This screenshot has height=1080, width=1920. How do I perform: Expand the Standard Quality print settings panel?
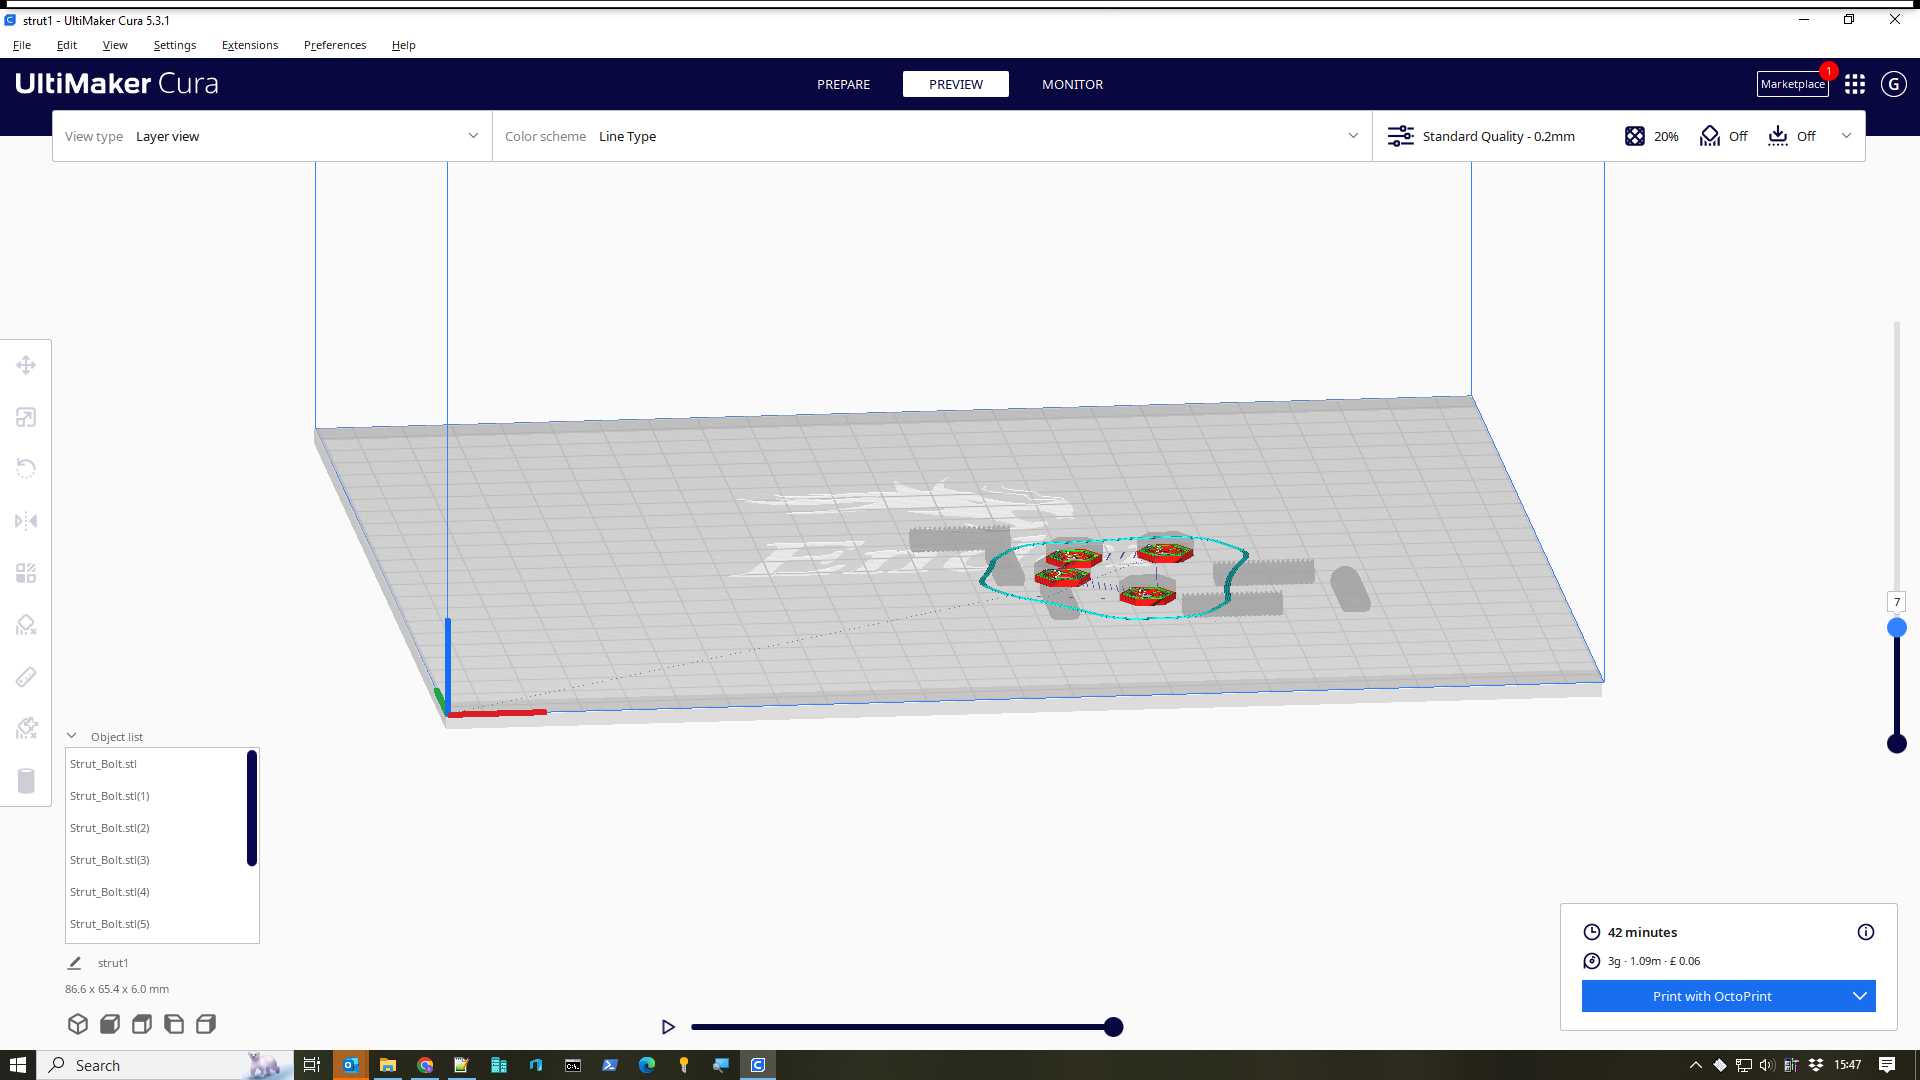[x=1845, y=136]
